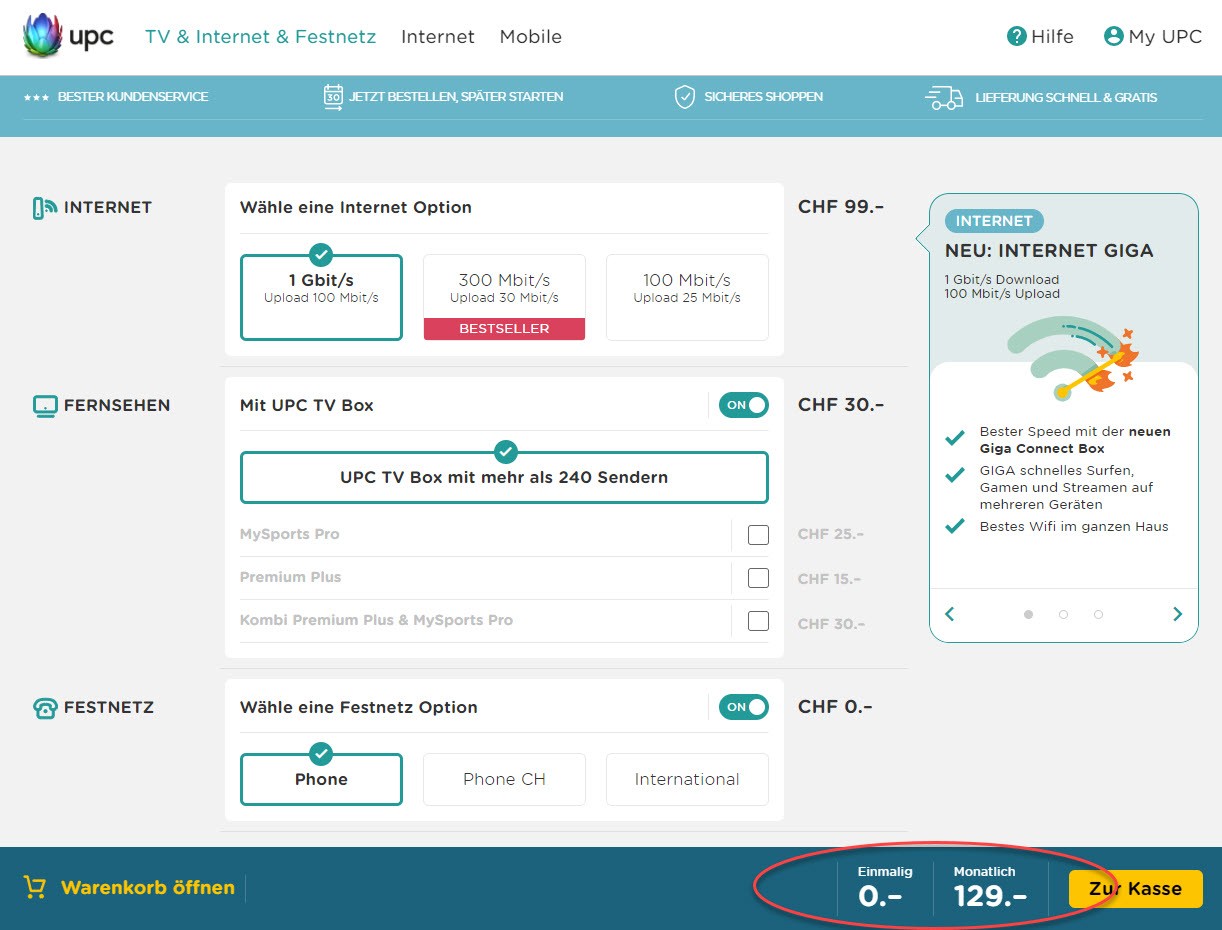Disable the Festnetz option switch
Image resolution: width=1222 pixels, height=930 pixels.
744,707
